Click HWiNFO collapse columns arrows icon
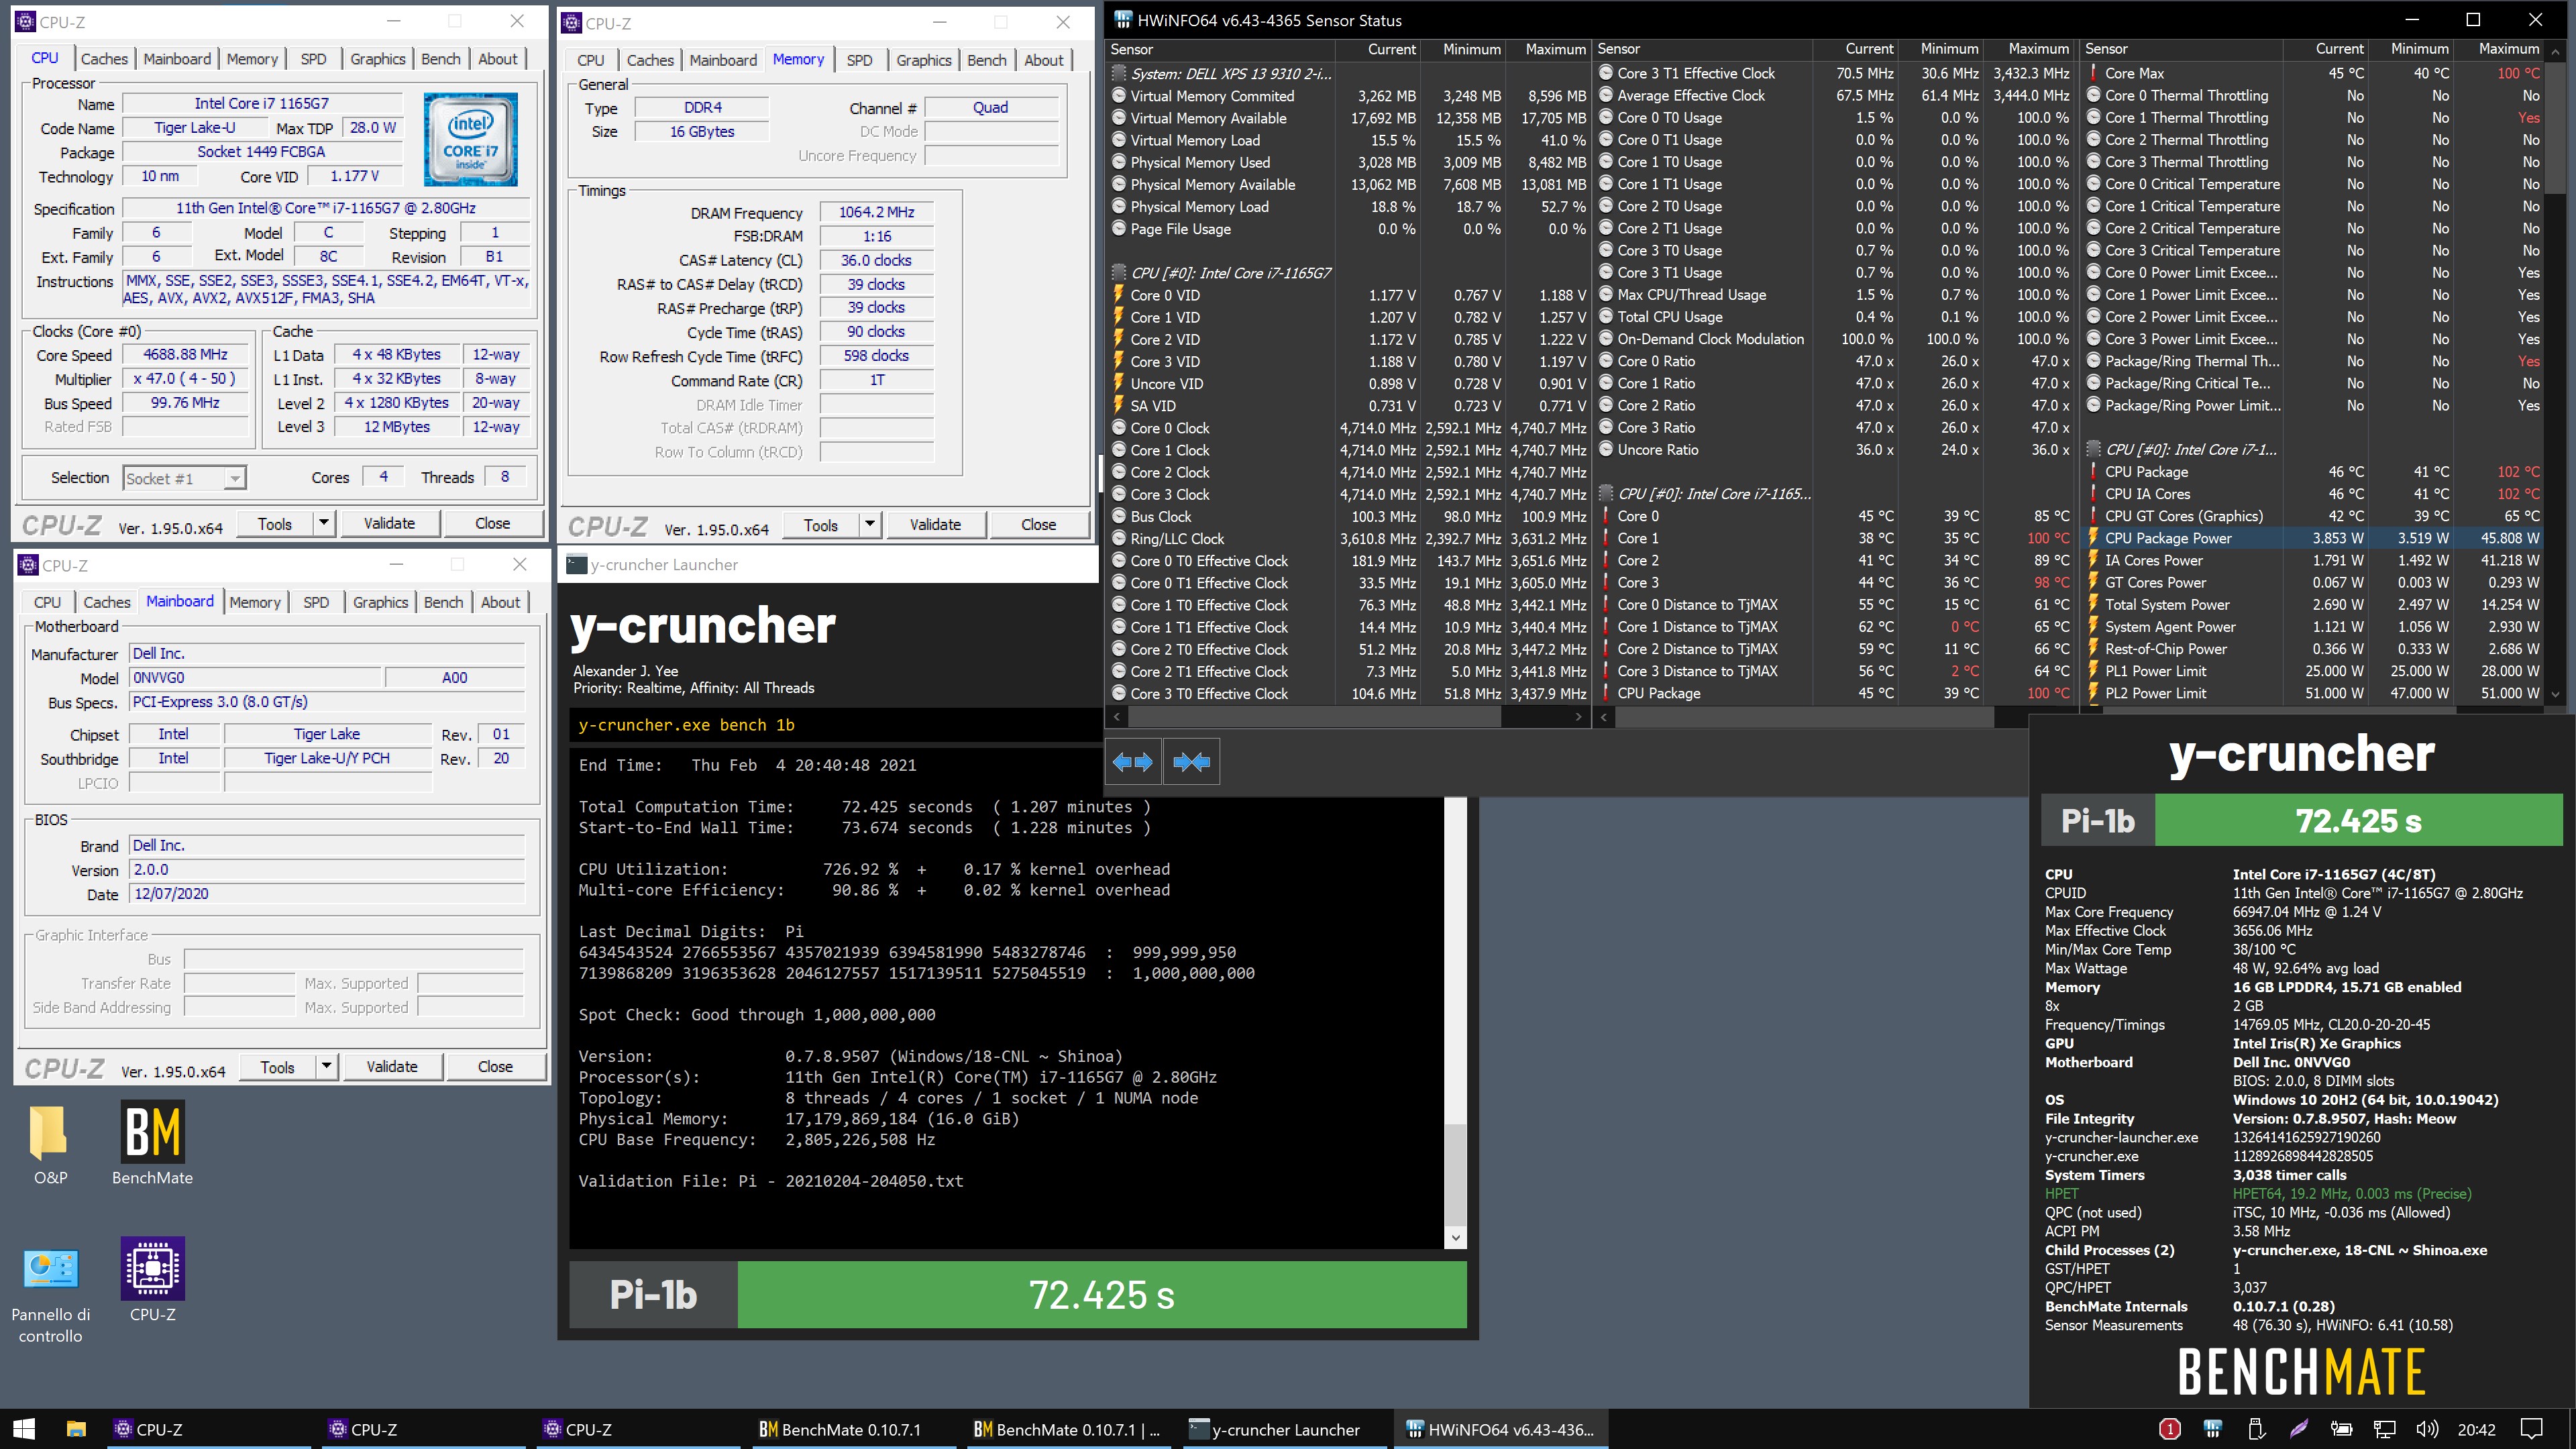This screenshot has height=1449, width=2576. [x=1192, y=762]
